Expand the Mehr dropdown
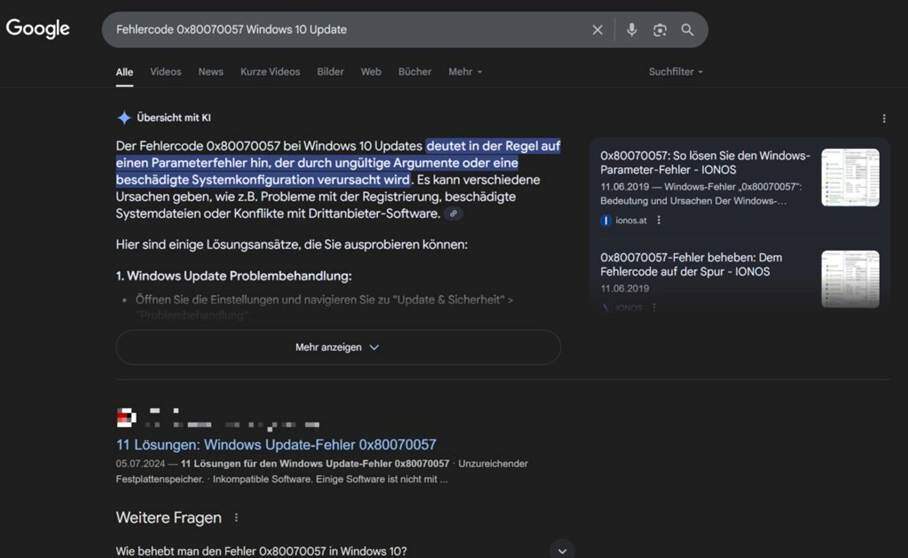Screen dimensions: 908x558 [x=465, y=72]
